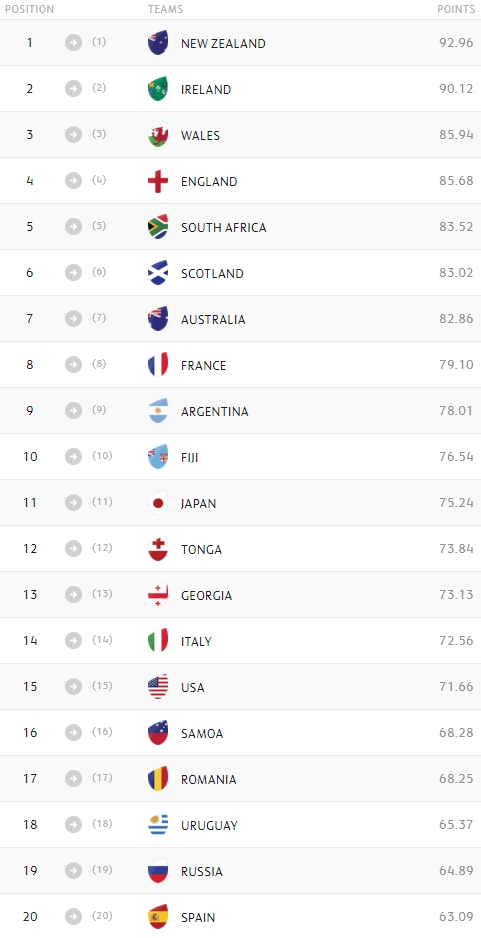The image size is (481, 938).
Task: Click the Spain flag icon
Action: pyautogui.click(x=158, y=916)
